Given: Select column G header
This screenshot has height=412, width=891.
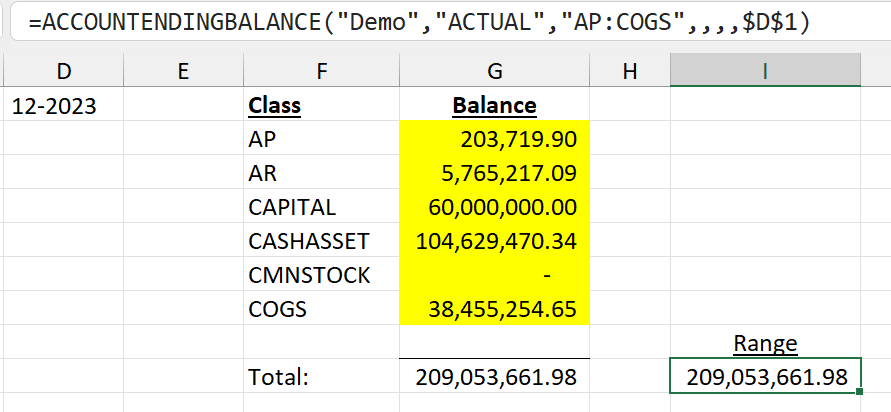Looking at the screenshot, I should coord(494,70).
